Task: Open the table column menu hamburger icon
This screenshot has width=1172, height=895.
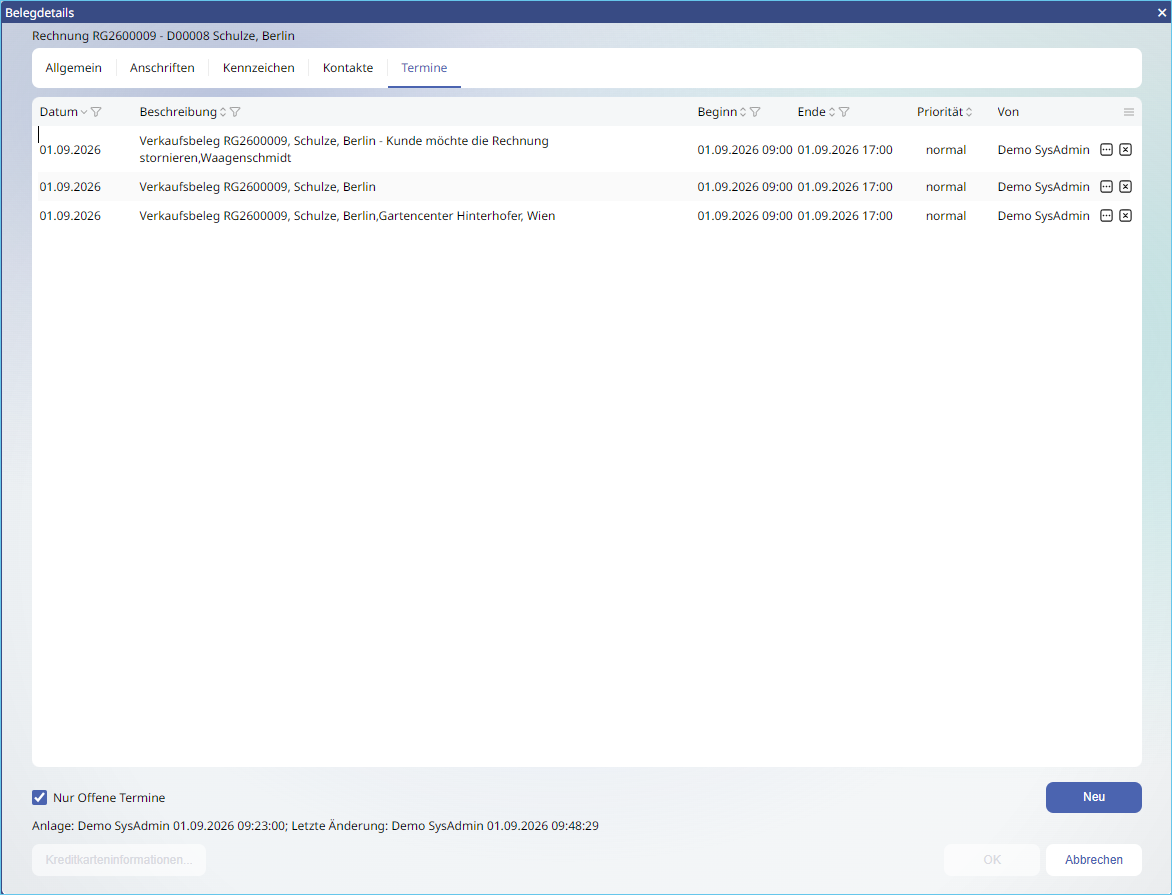Action: [x=1129, y=112]
